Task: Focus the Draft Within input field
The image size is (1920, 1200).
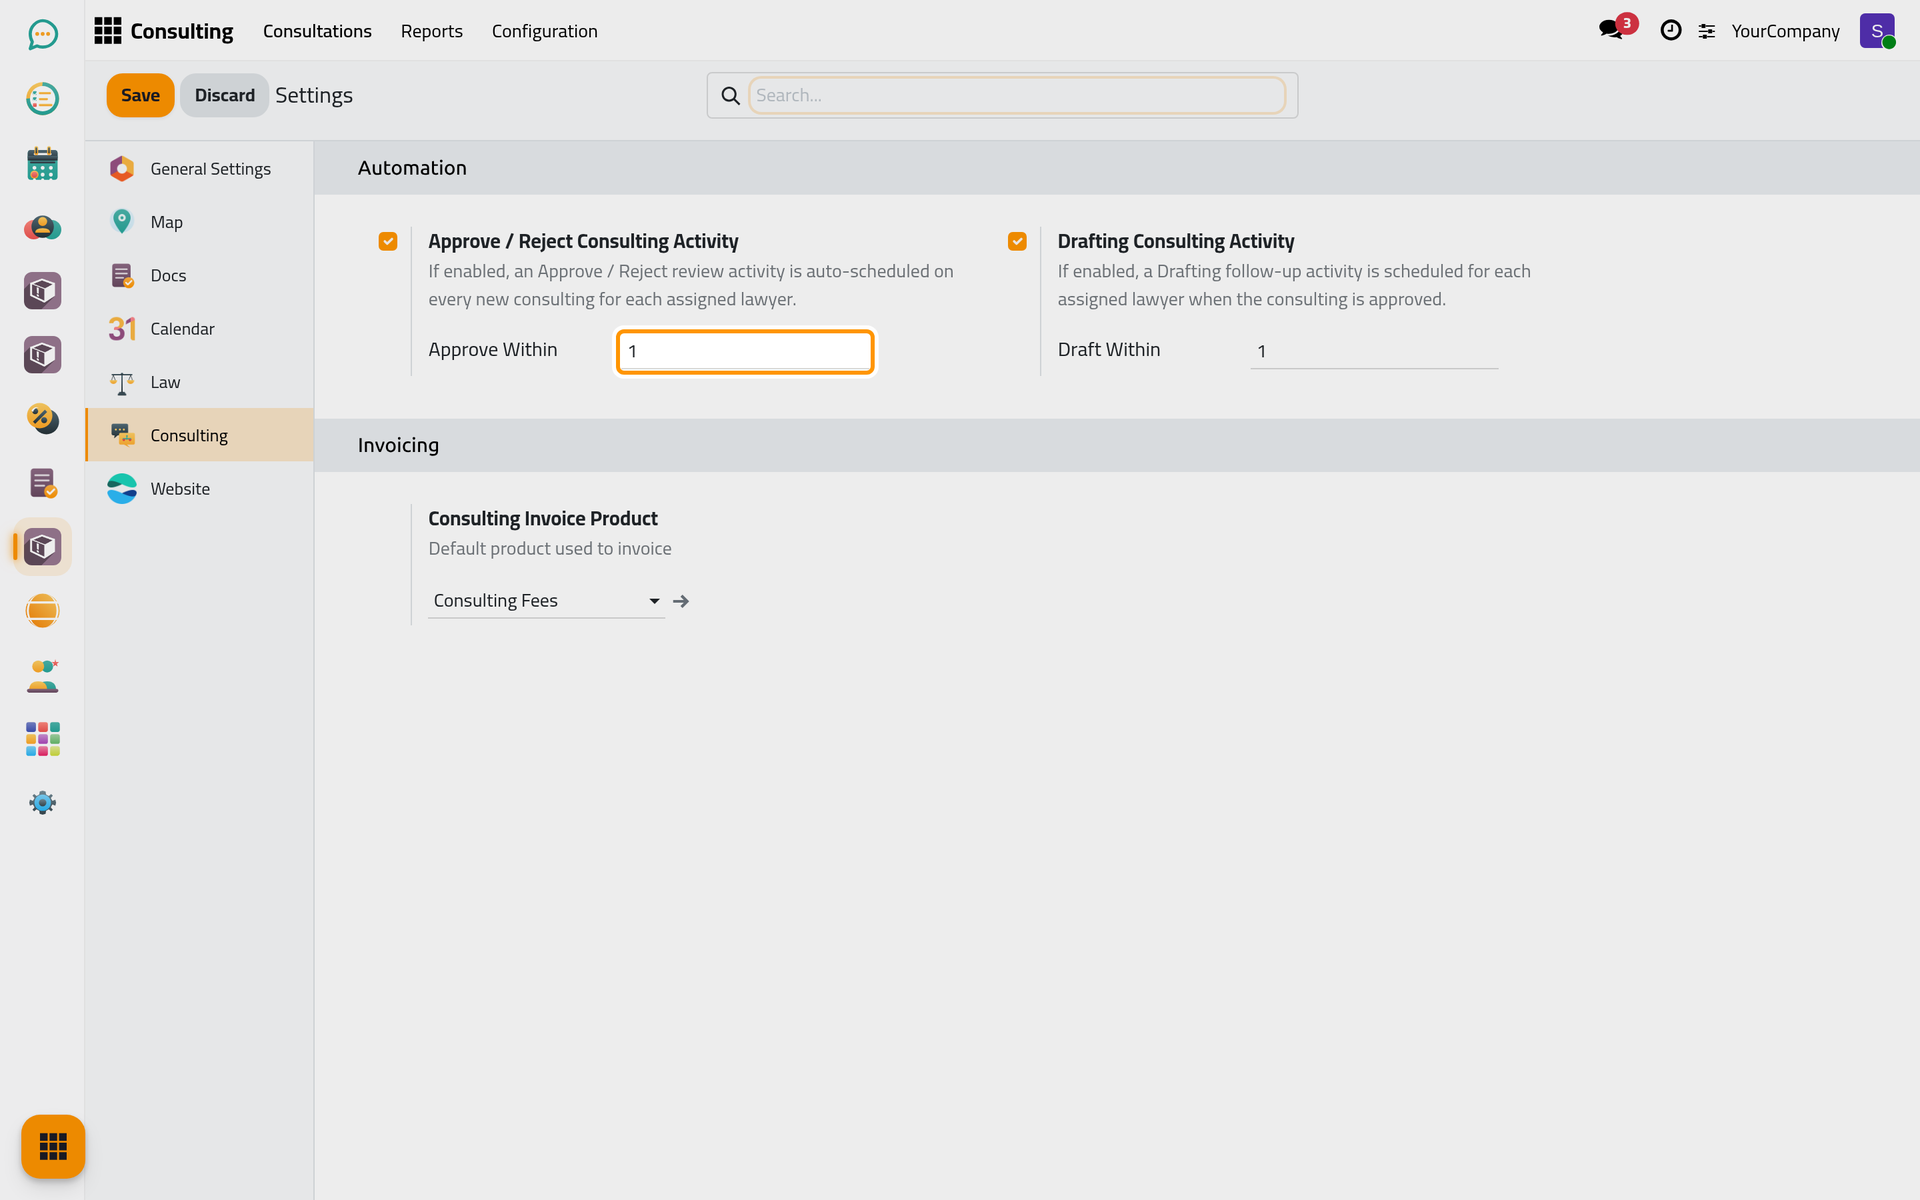Action: tap(1374, 351)
